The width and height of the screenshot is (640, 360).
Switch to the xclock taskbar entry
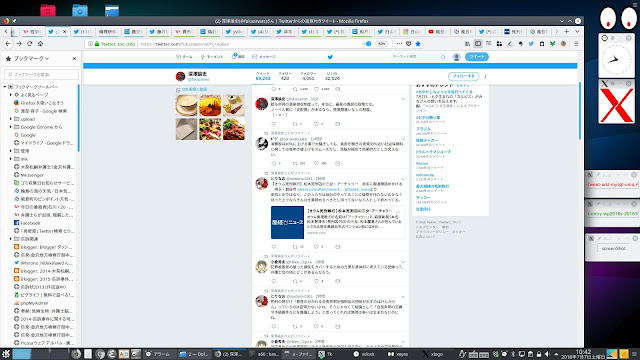[x=364, y=354]
